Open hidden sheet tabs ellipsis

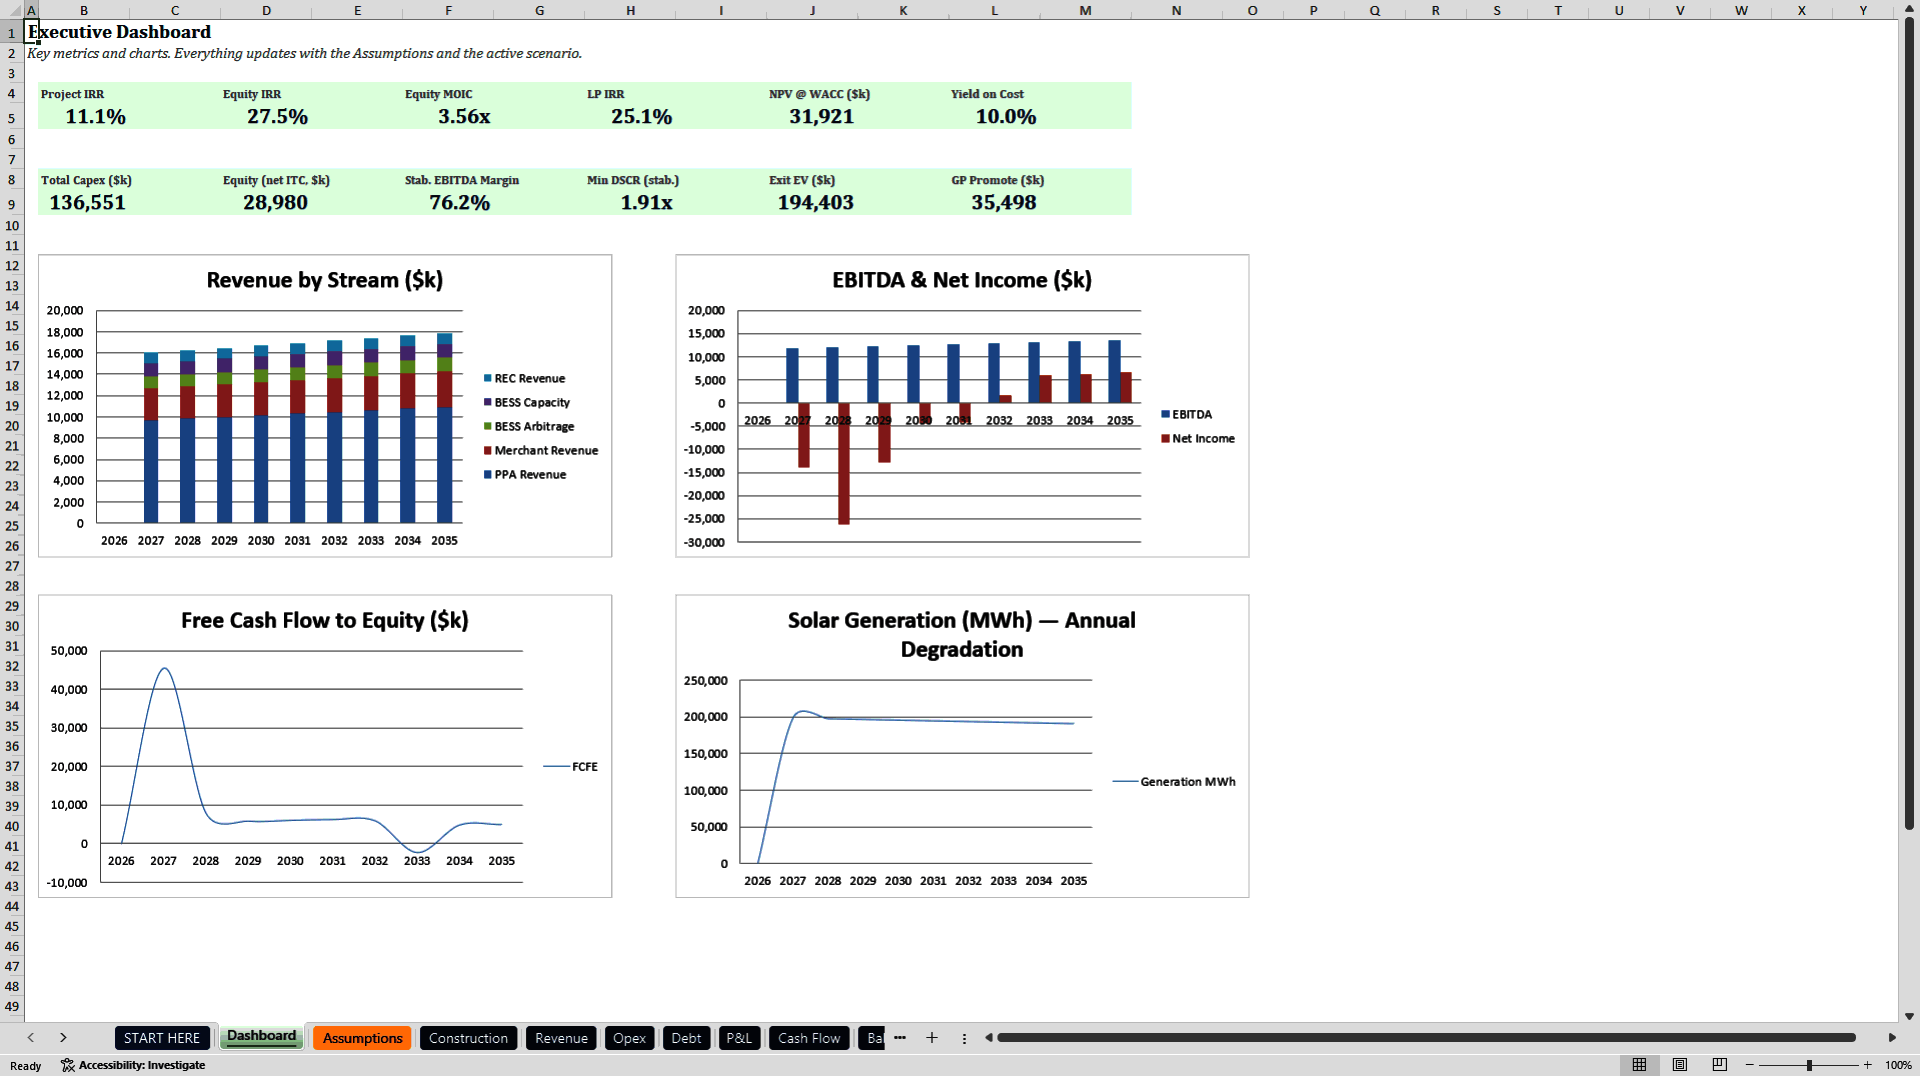[x=900, y=1038]
